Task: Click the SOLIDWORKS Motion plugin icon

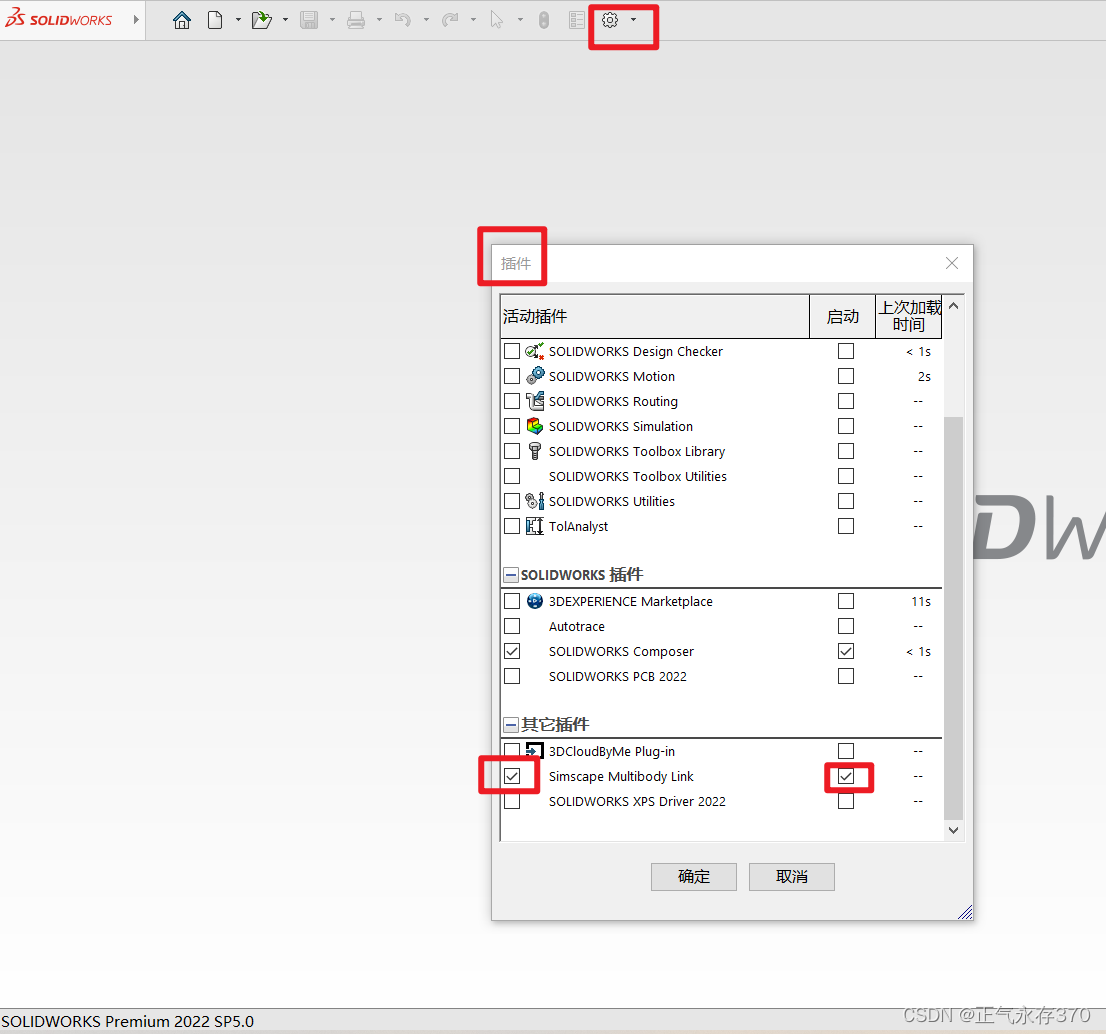Action: point(534,376)
